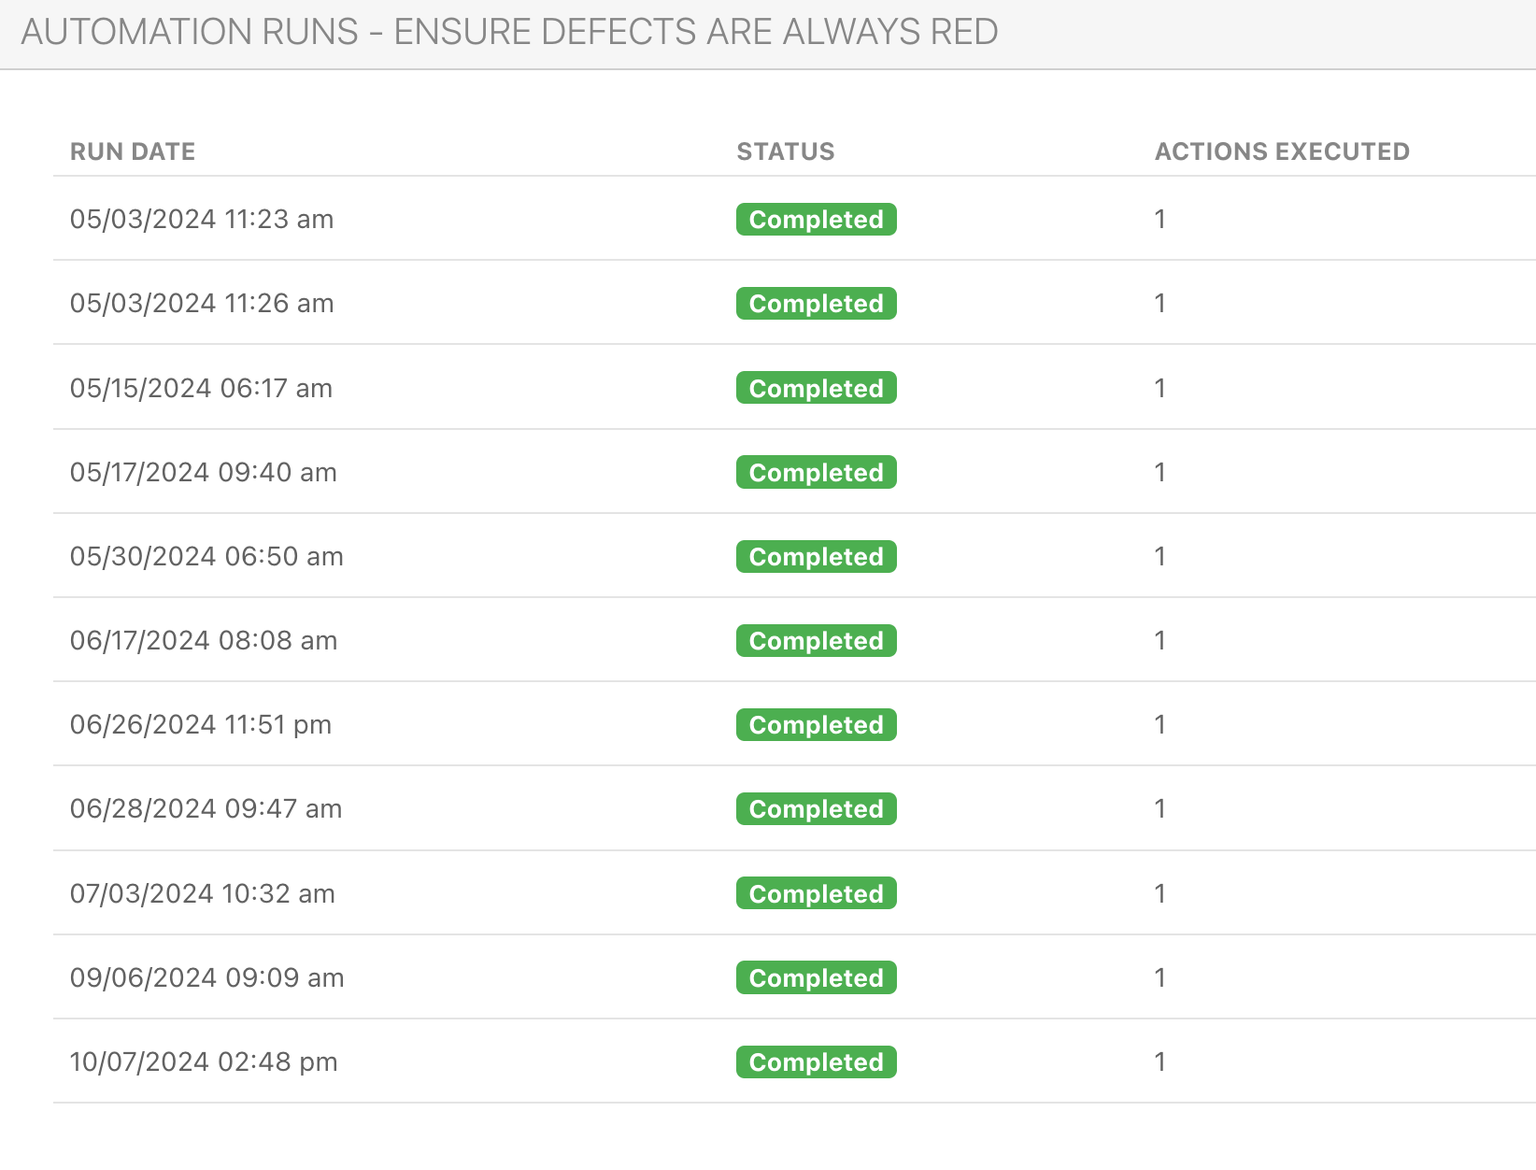Click the Automation Runs panel title

(509, 32)
